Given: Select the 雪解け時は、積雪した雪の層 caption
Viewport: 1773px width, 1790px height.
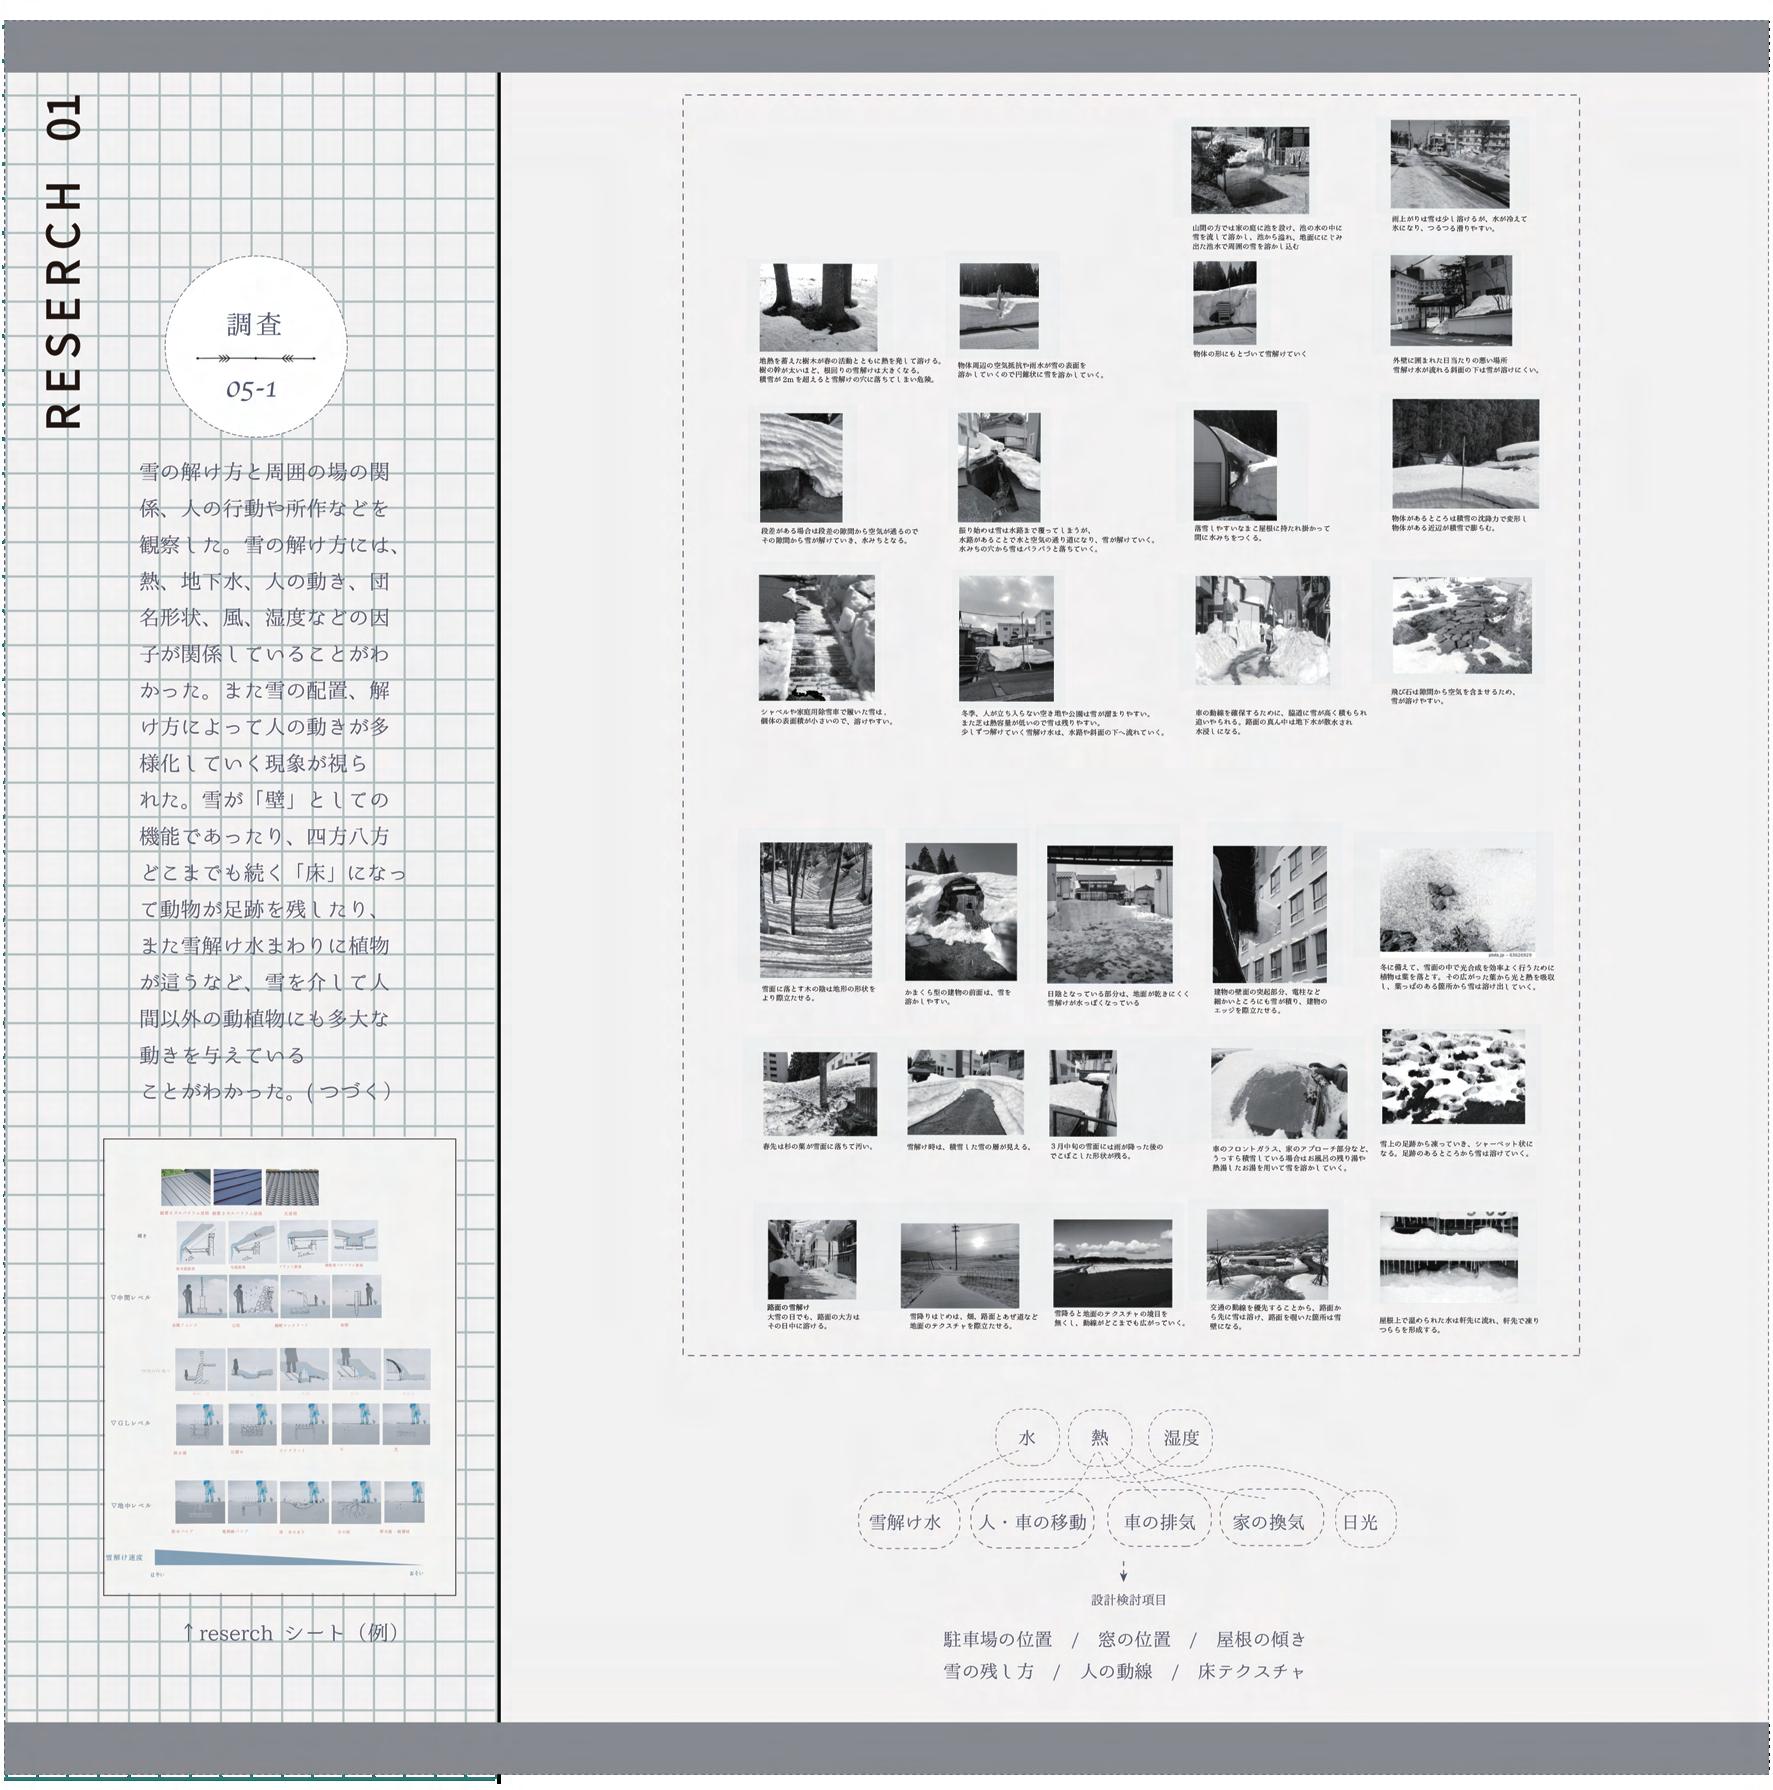Looking at the screenshot, I should point(969,1146).
